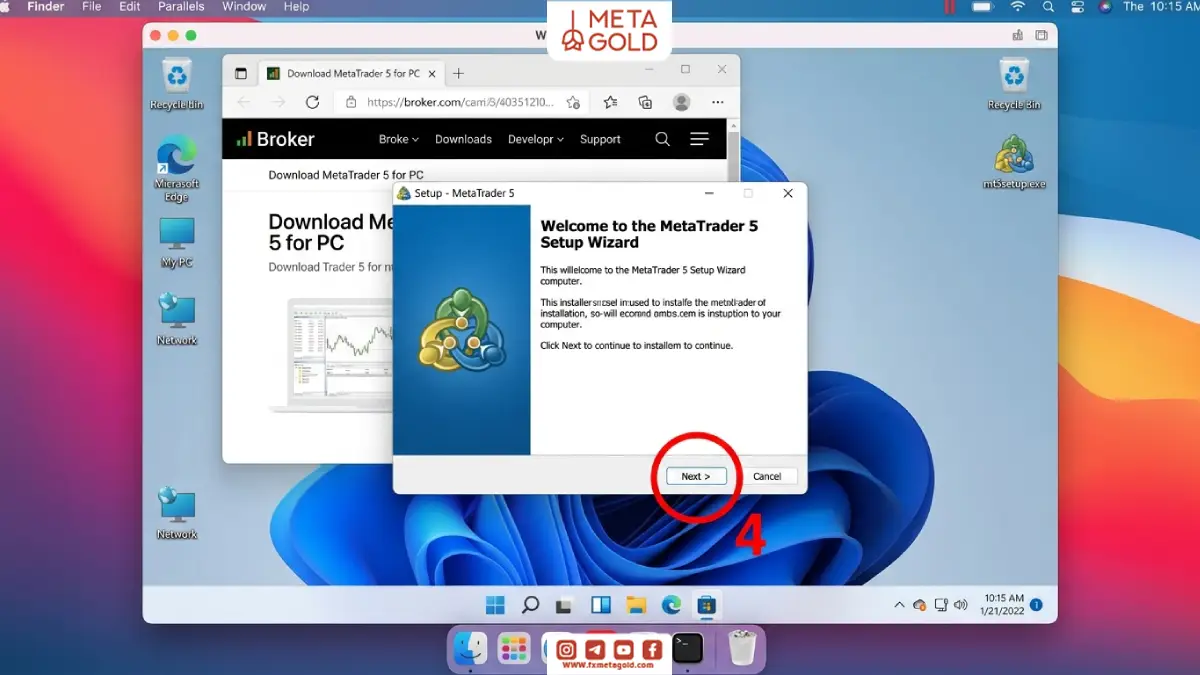The image size is (1200, 675).
Task: Expand the Developr dropdown menu
Action: [536, 139]
